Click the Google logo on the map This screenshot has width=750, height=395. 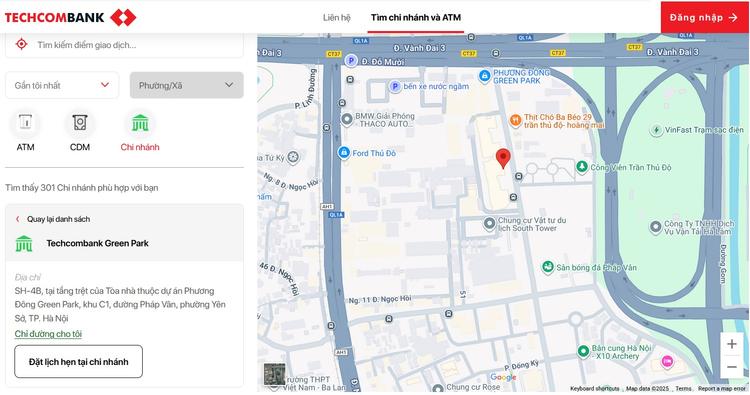(503, 377)
